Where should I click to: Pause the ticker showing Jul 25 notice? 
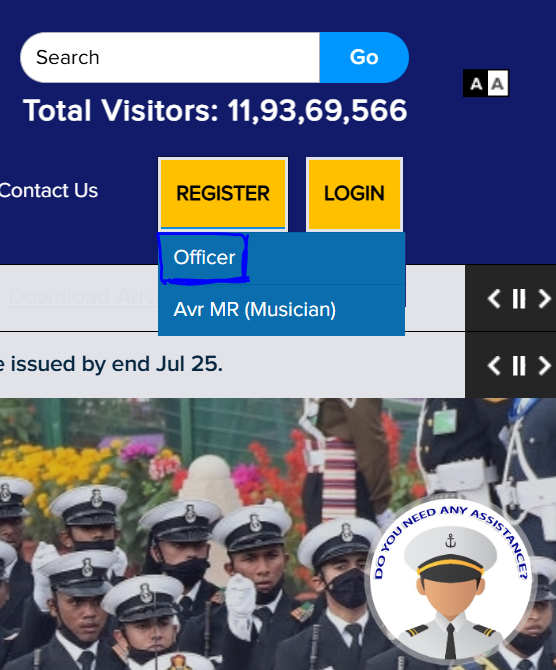[519, 366]
